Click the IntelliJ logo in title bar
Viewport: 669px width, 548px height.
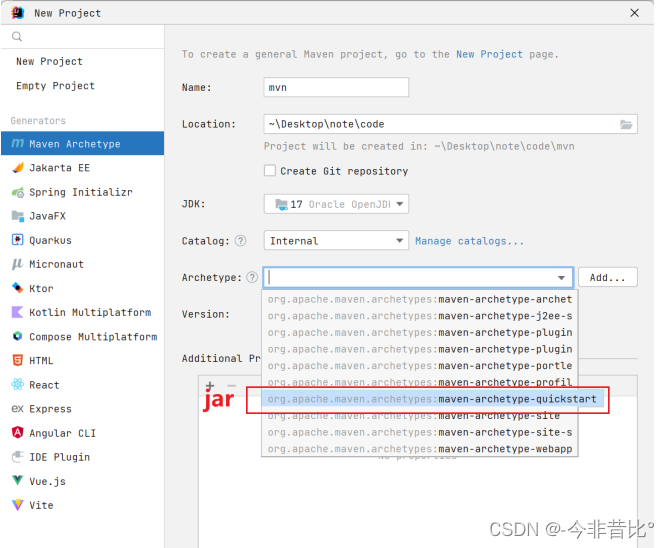coord(17,13)
